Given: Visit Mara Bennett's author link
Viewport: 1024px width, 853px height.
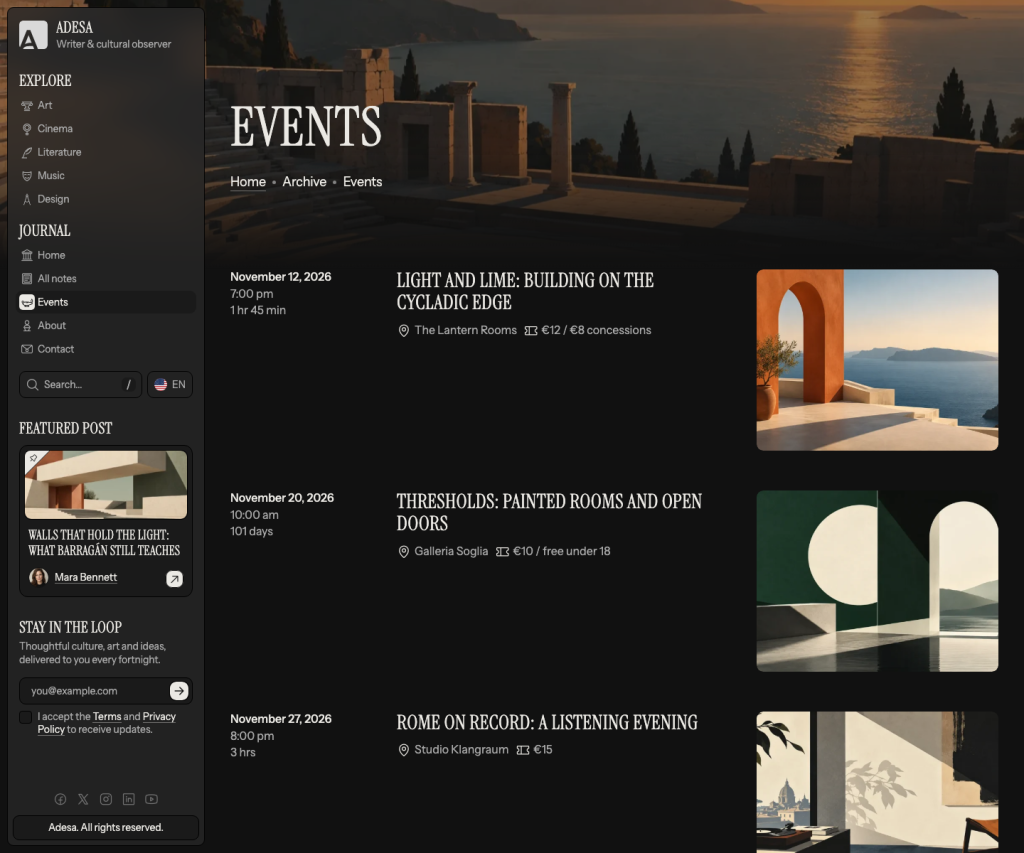Looking at the screenshot, I should tap(86, 577).
